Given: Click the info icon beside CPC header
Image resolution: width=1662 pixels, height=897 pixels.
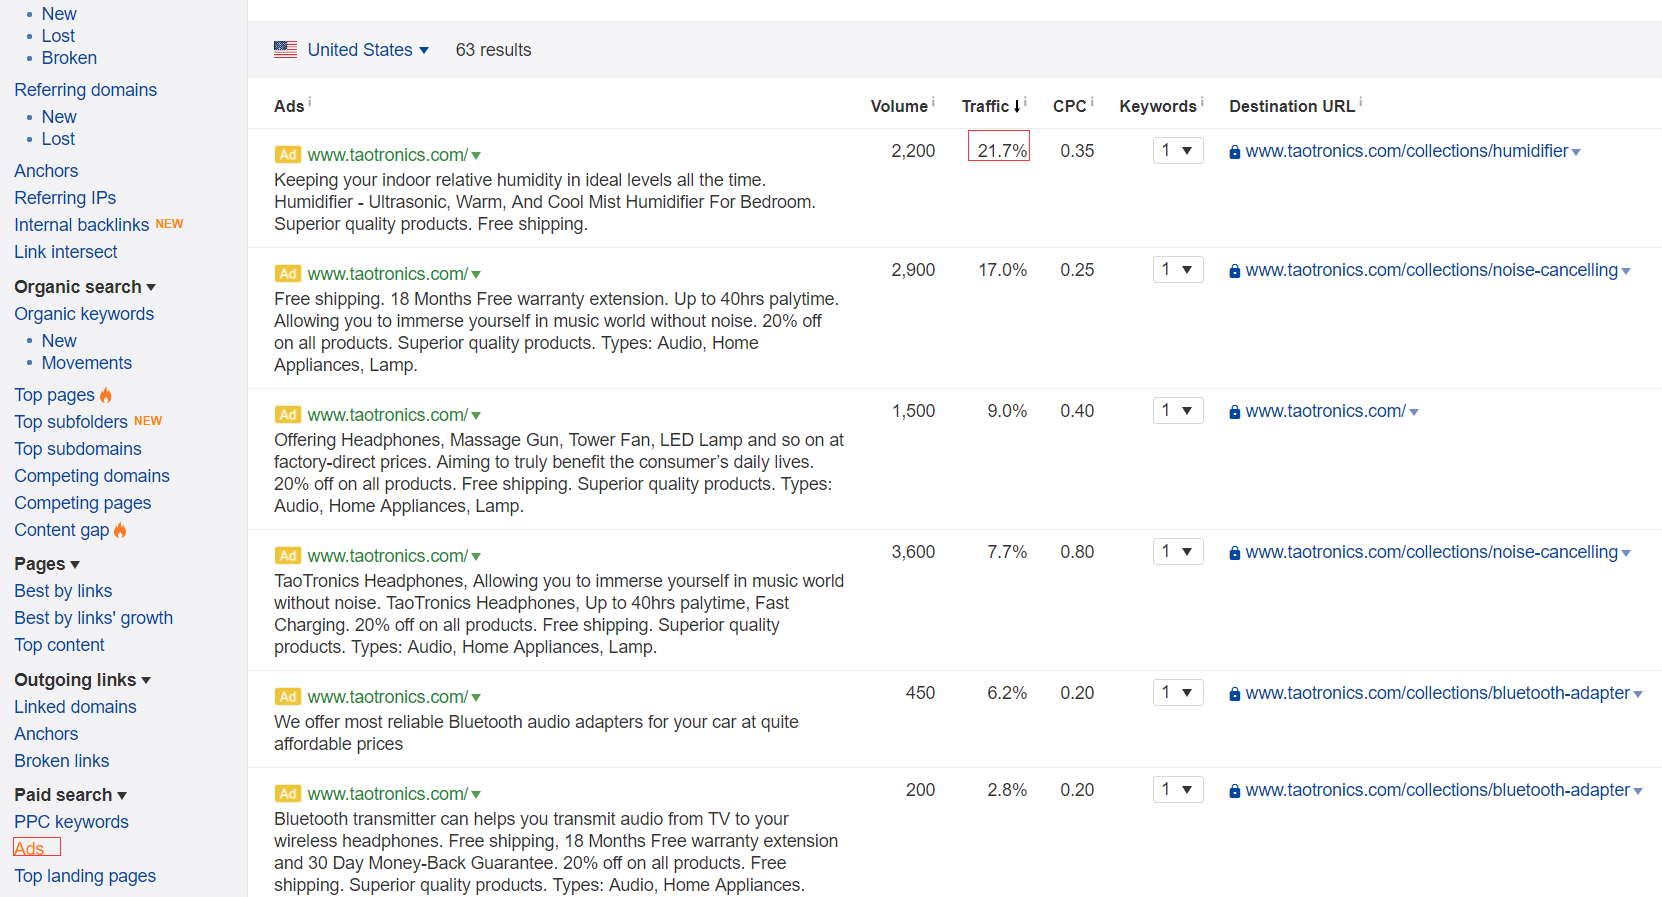Looking at the screenshot, I should pyautogui.click(x=1092, y=101).
